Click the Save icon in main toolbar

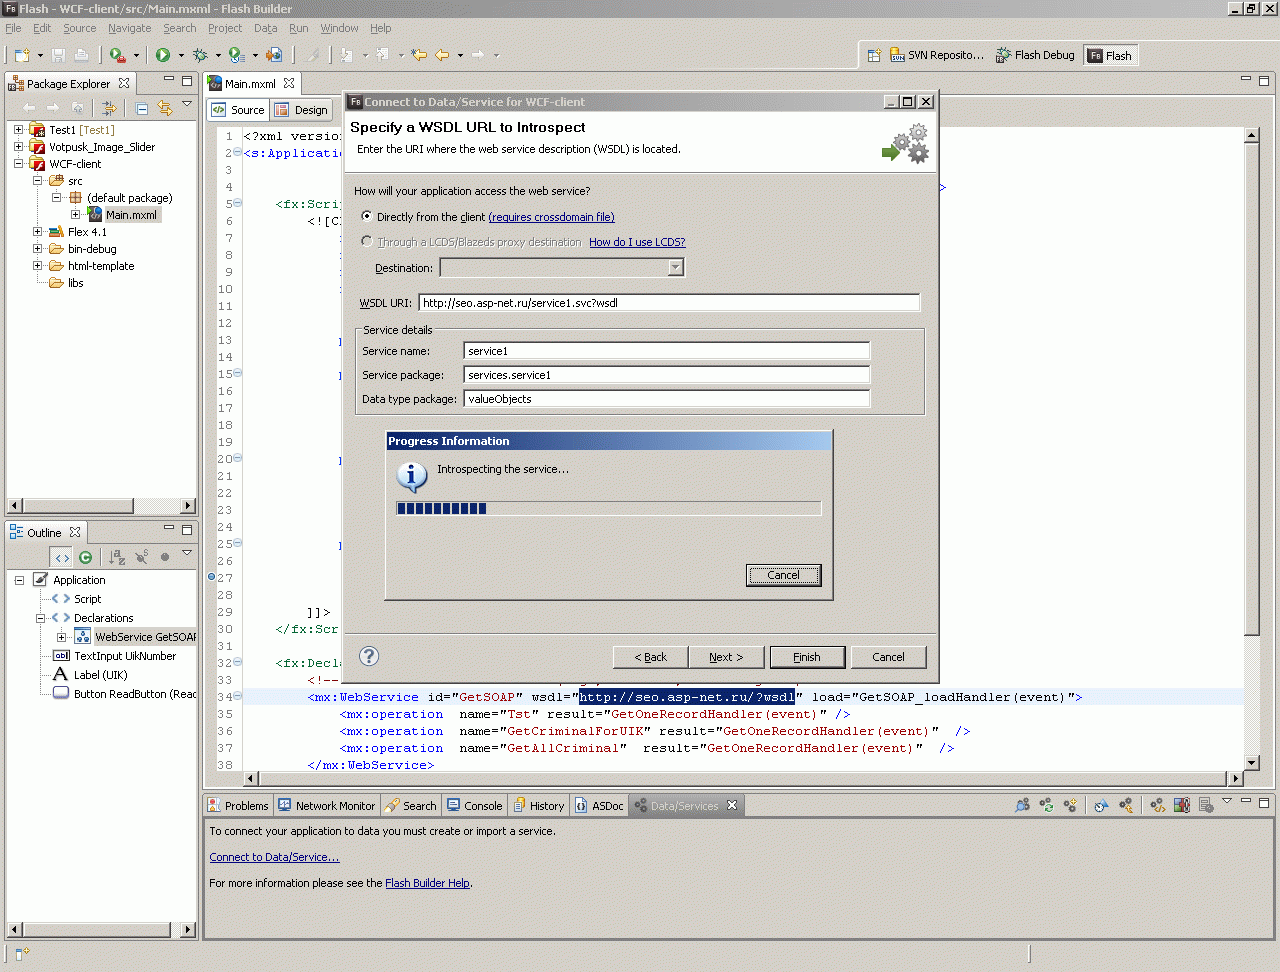point(58,55)
